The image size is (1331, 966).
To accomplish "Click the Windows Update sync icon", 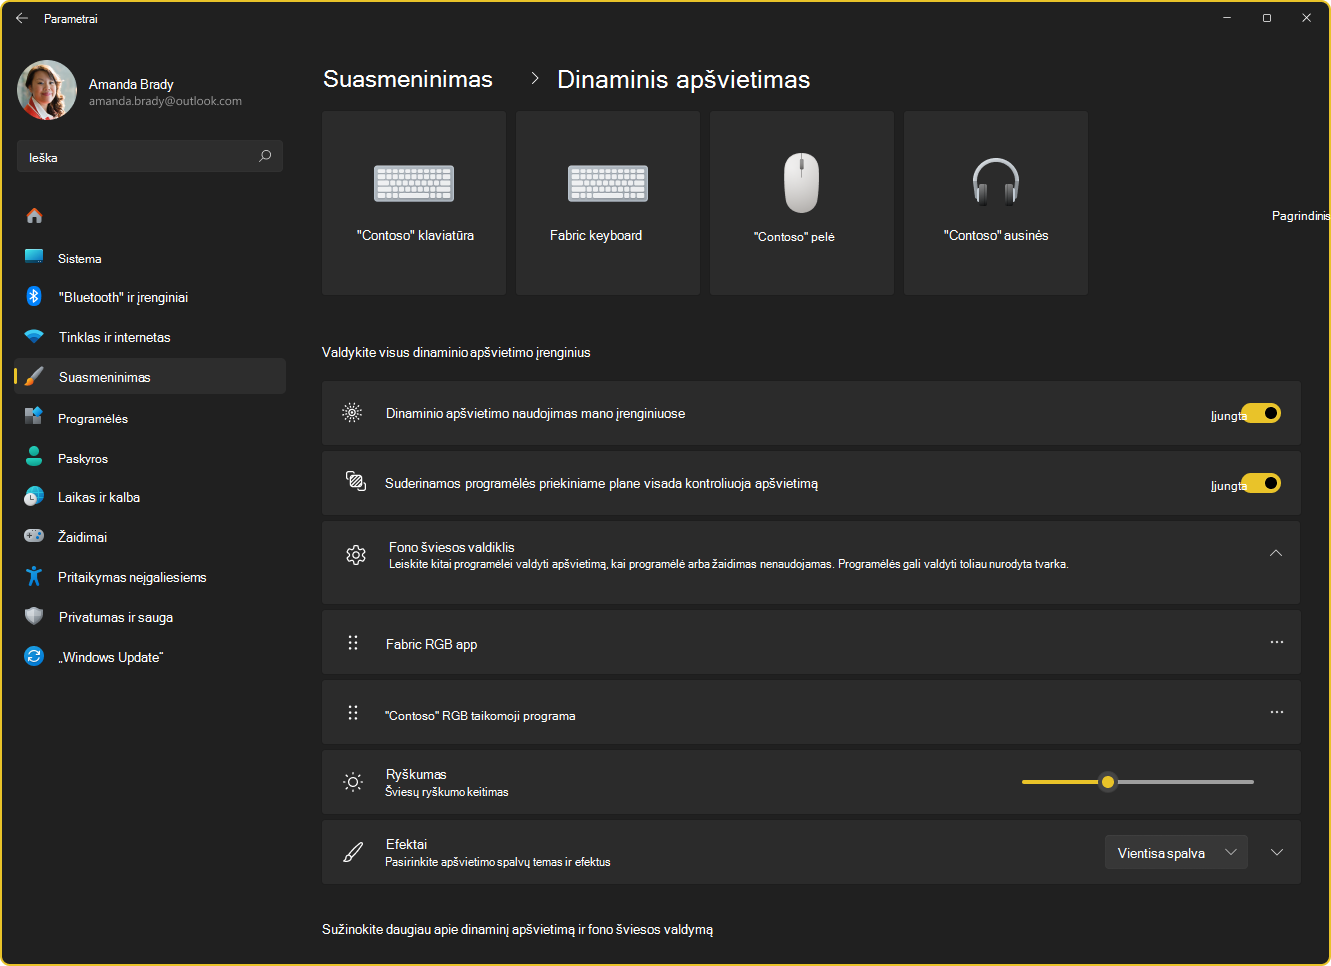I will pos(34,656).
